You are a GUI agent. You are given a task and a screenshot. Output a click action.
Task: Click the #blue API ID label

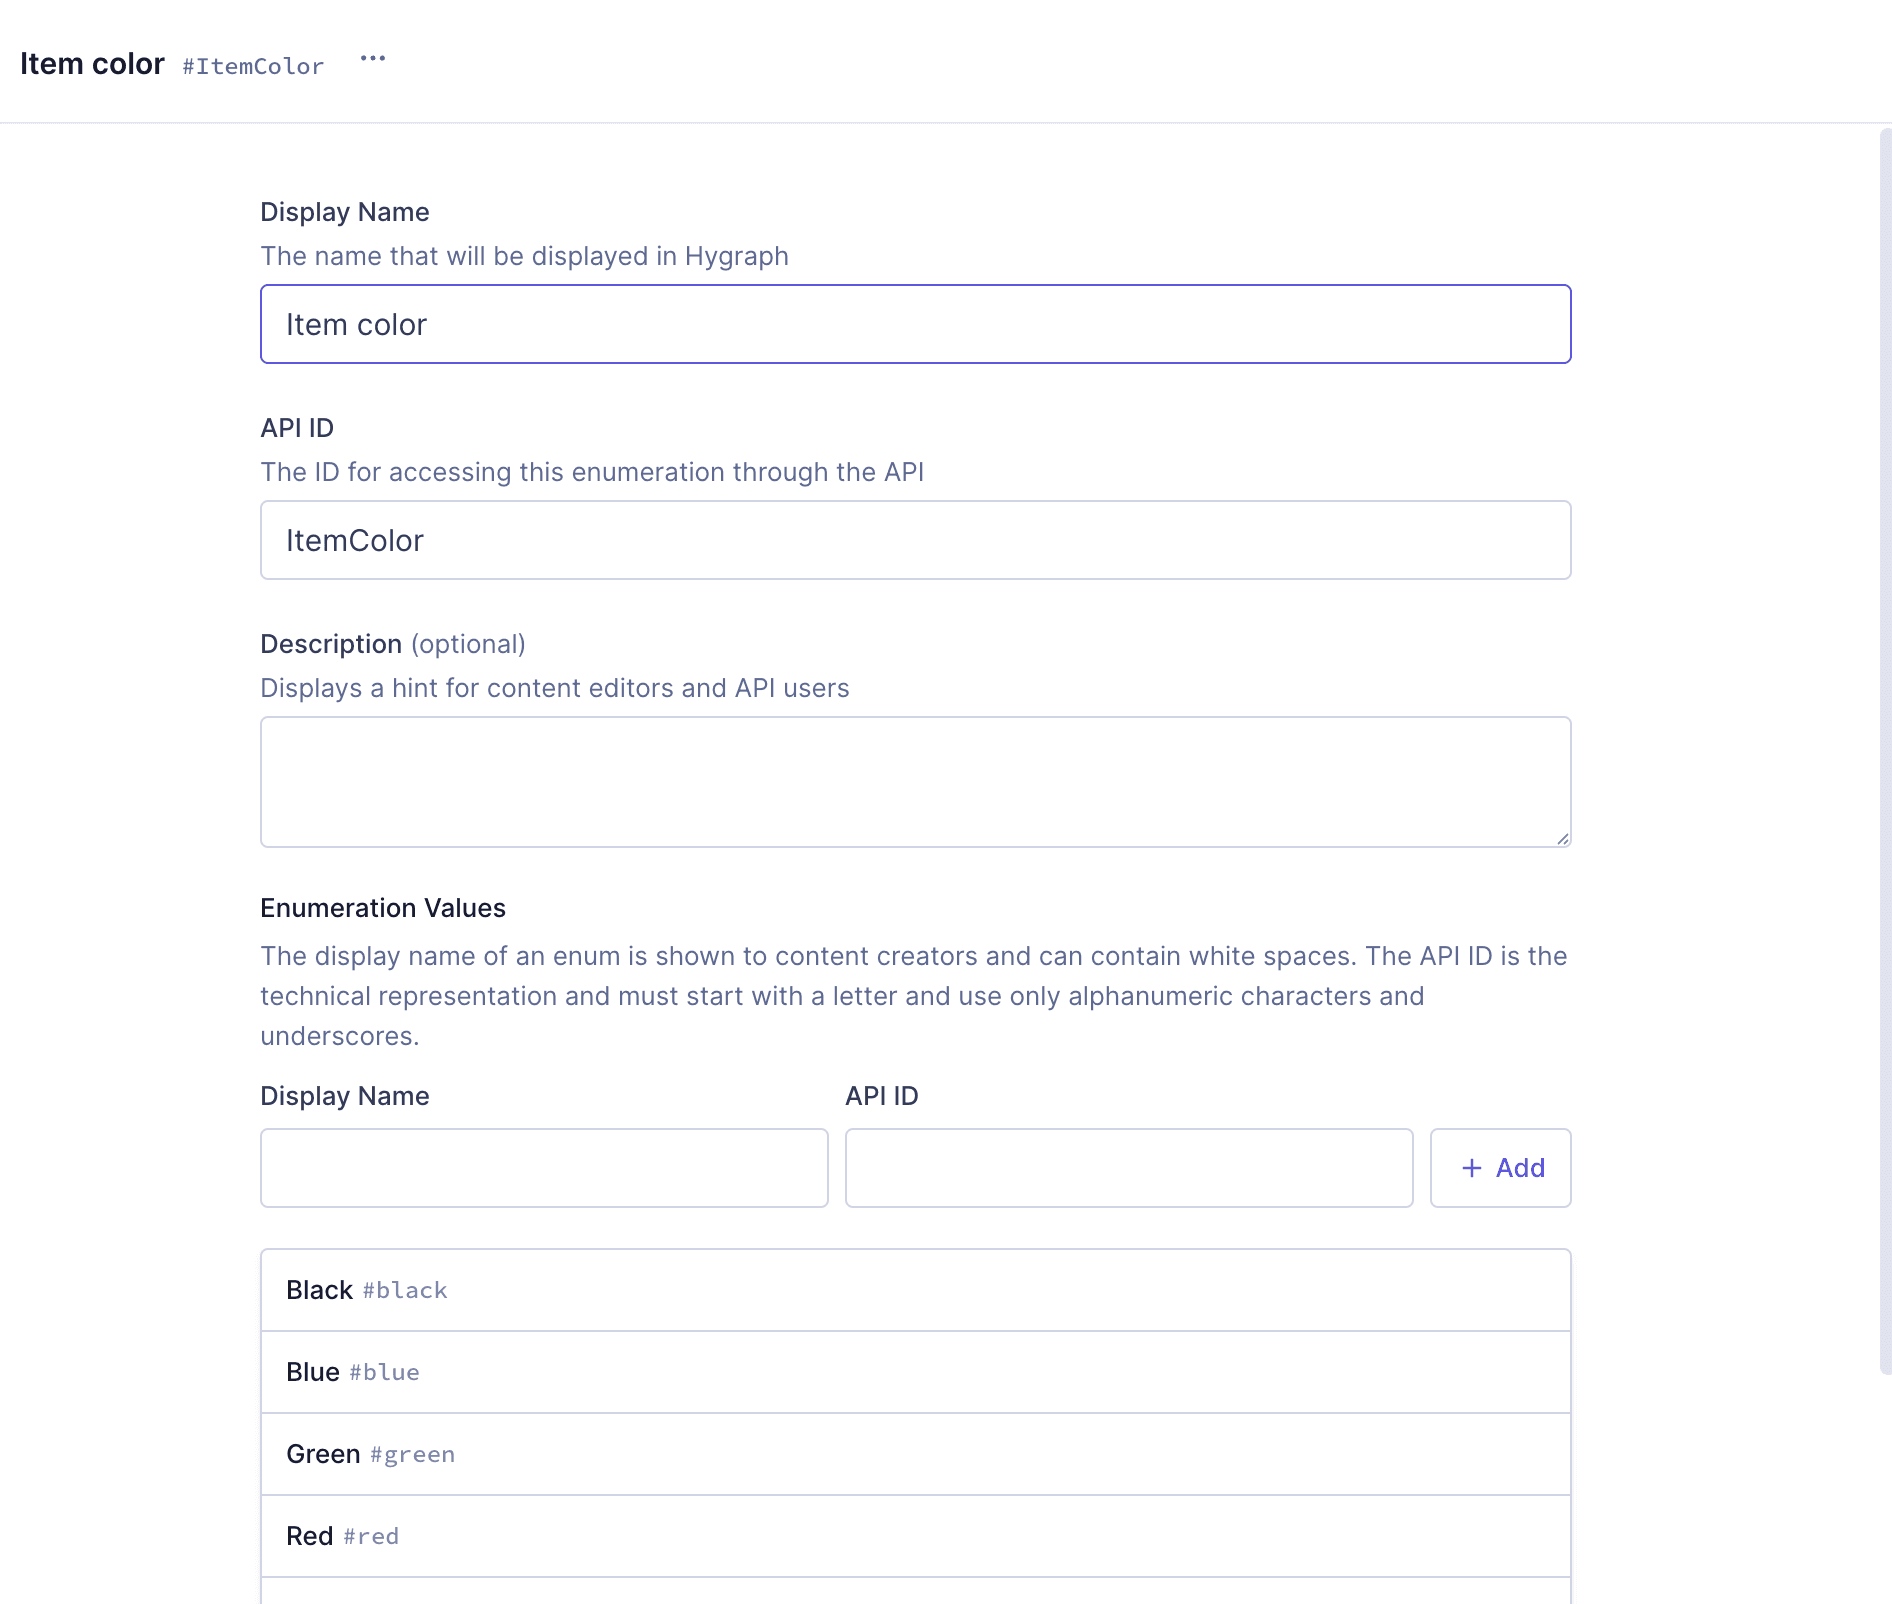pos(383,1373)
